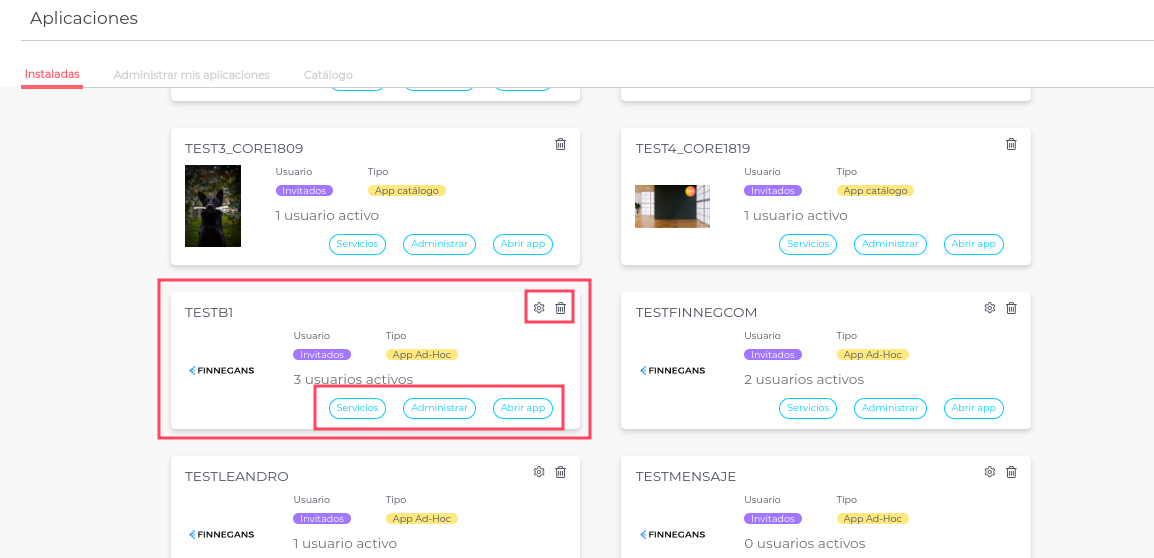
Task: Delete TESTB1 using the trash icon
Action: (560, 308)
